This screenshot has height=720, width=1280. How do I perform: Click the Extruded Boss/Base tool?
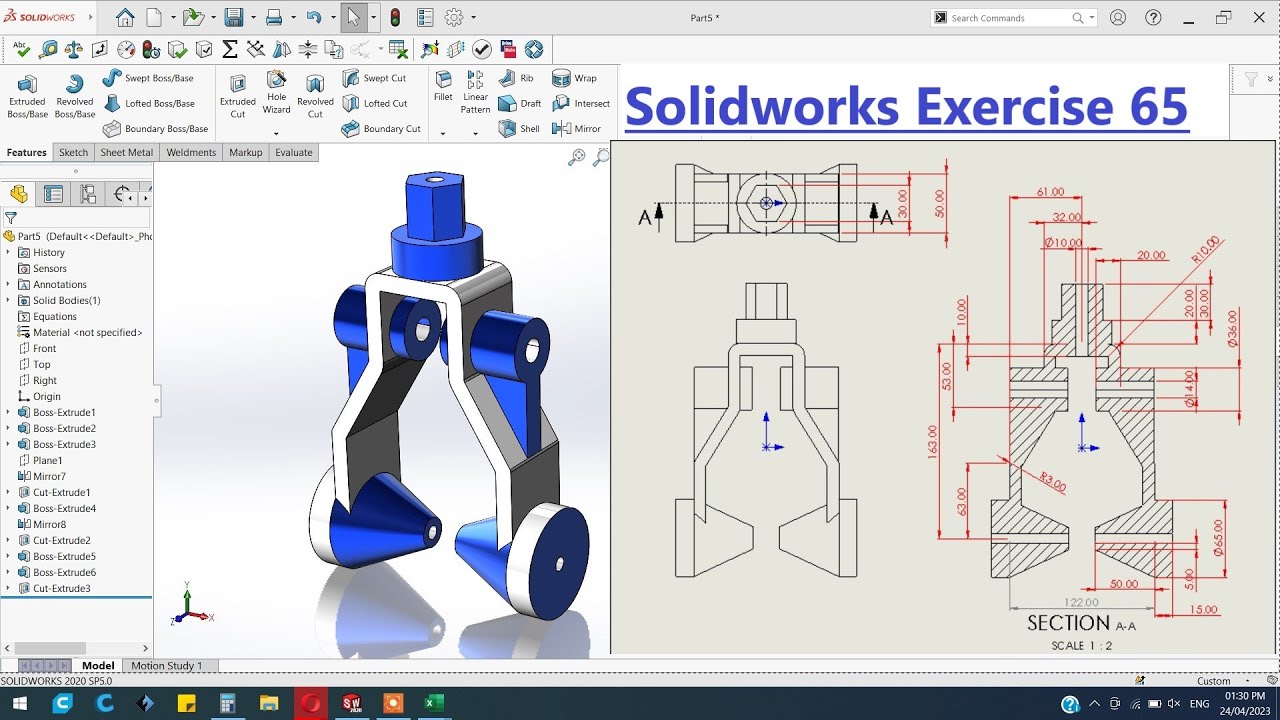pos(27,96)
